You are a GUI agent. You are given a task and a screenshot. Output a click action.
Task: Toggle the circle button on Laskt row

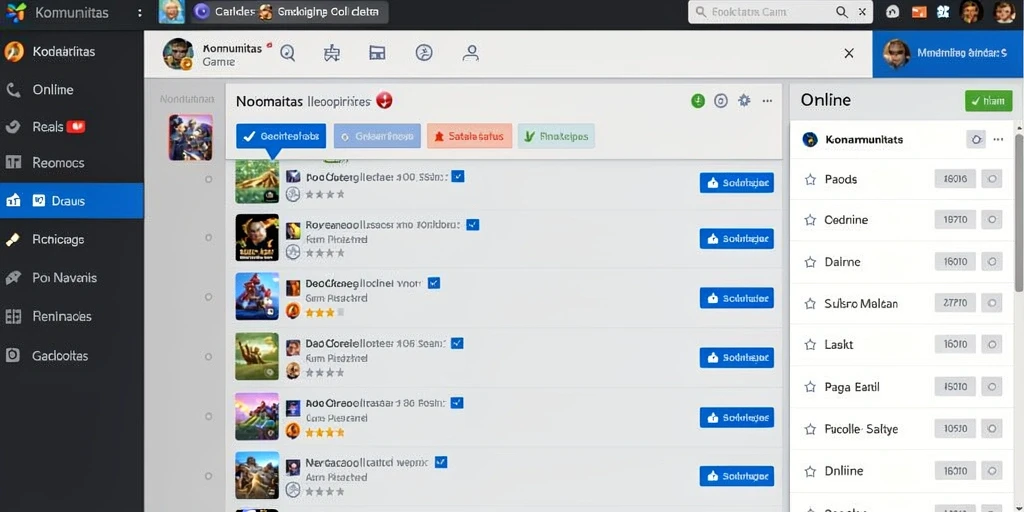(991, 344)
